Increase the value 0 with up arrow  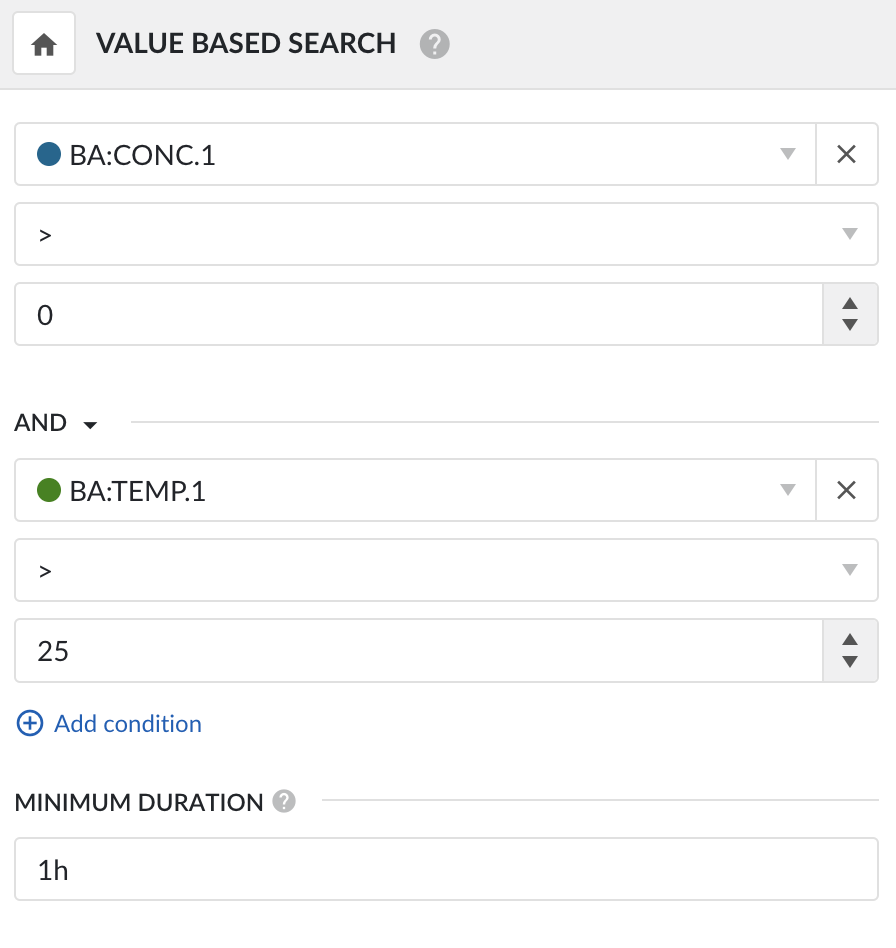(850, 304)
